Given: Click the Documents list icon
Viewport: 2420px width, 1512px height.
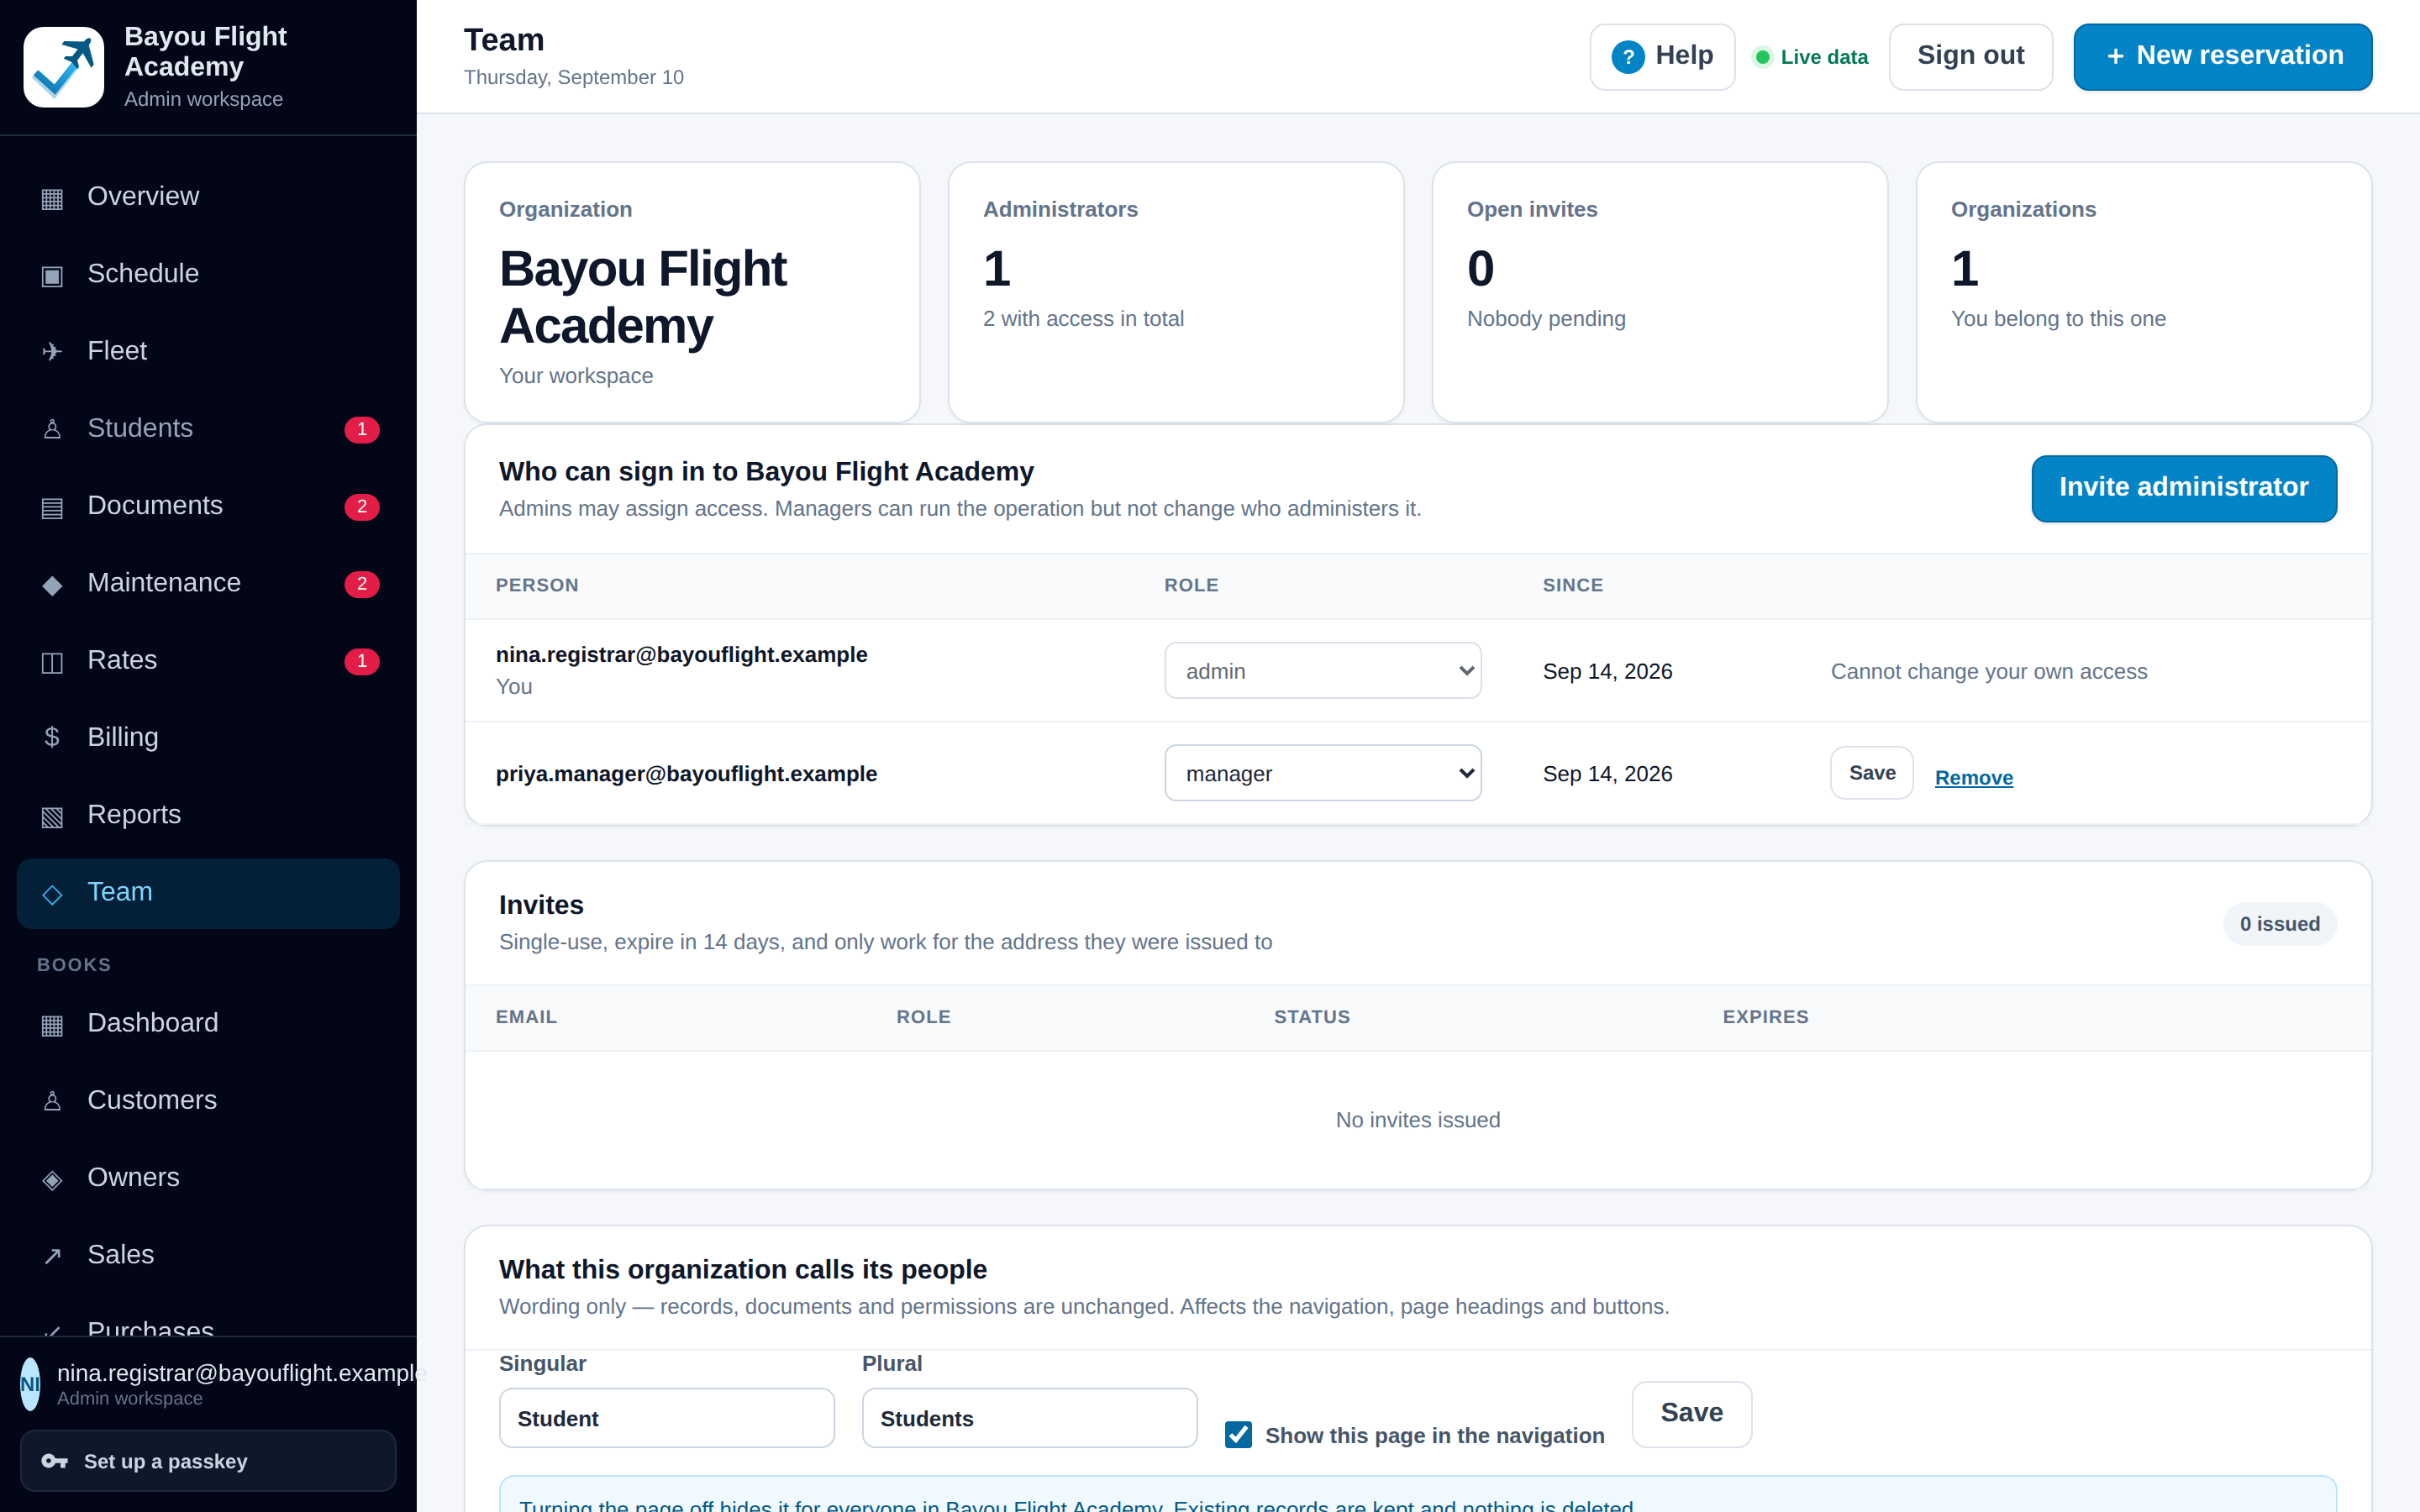Looking at the screenshot, I should [52, 507].
